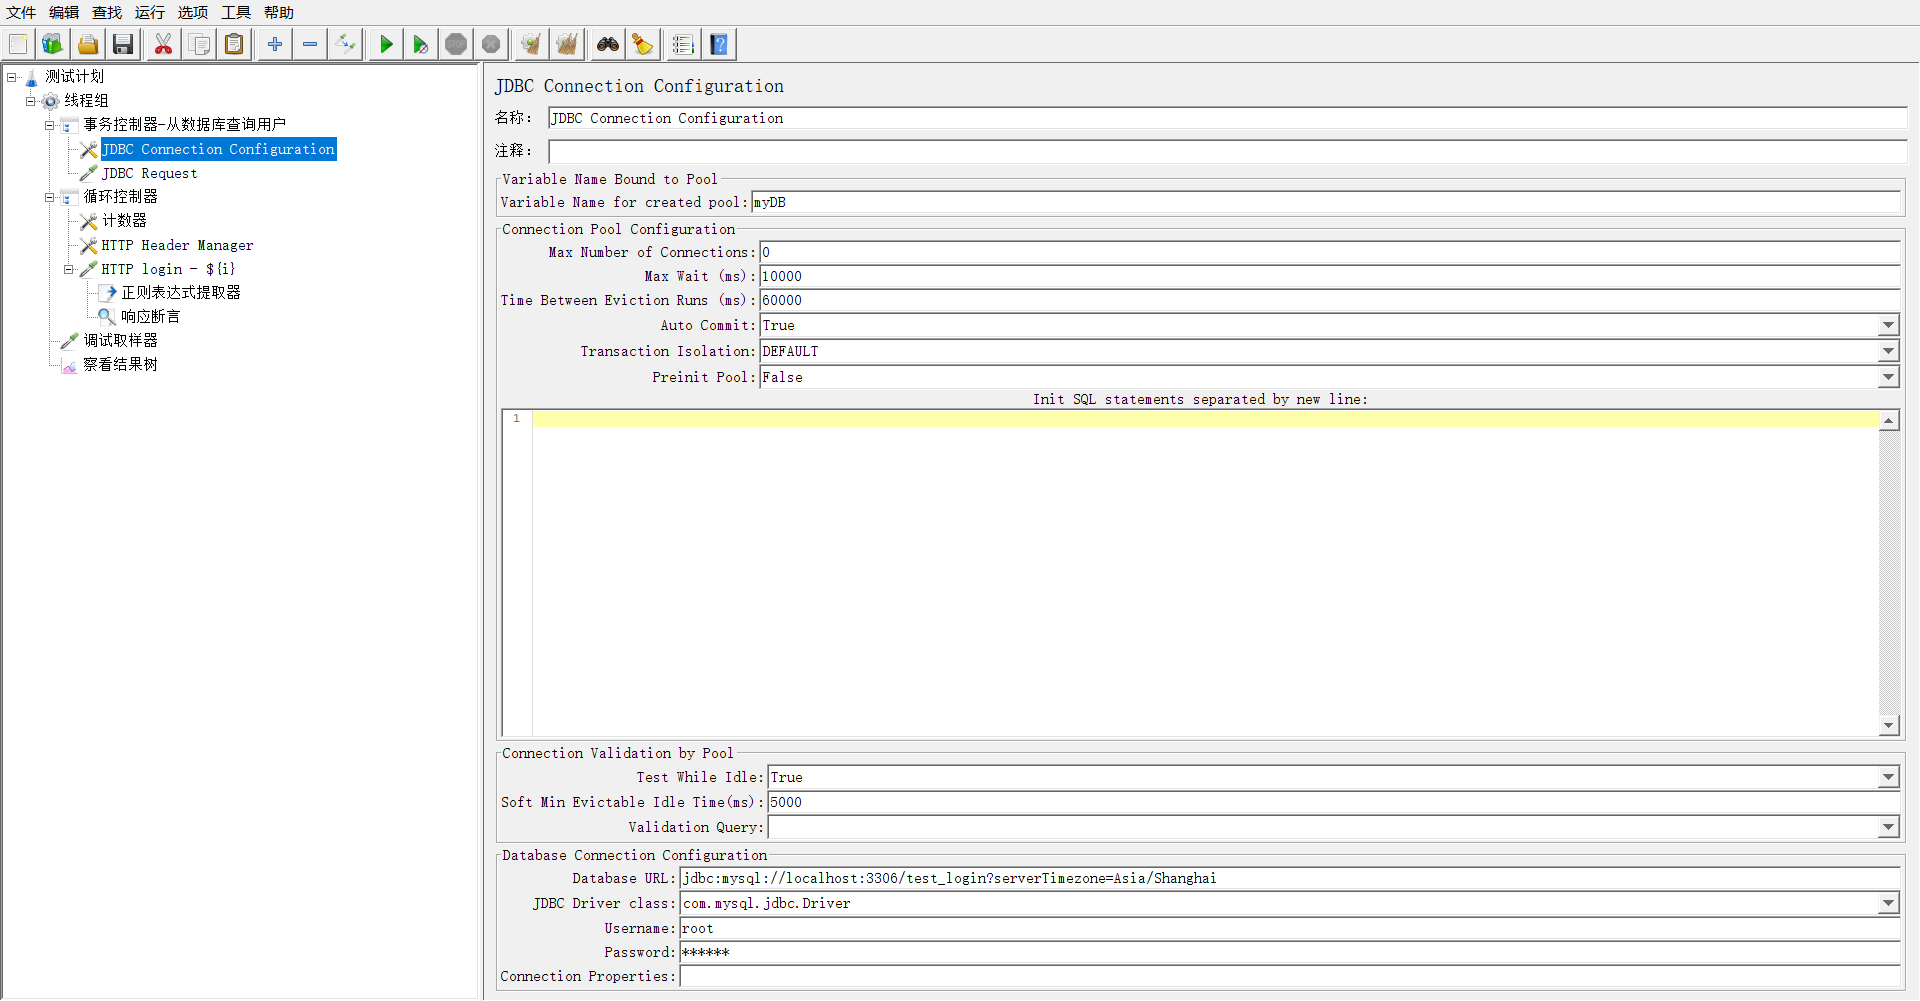
Task: Collapse the 循环控制器 node
Action: coord(50,197)
